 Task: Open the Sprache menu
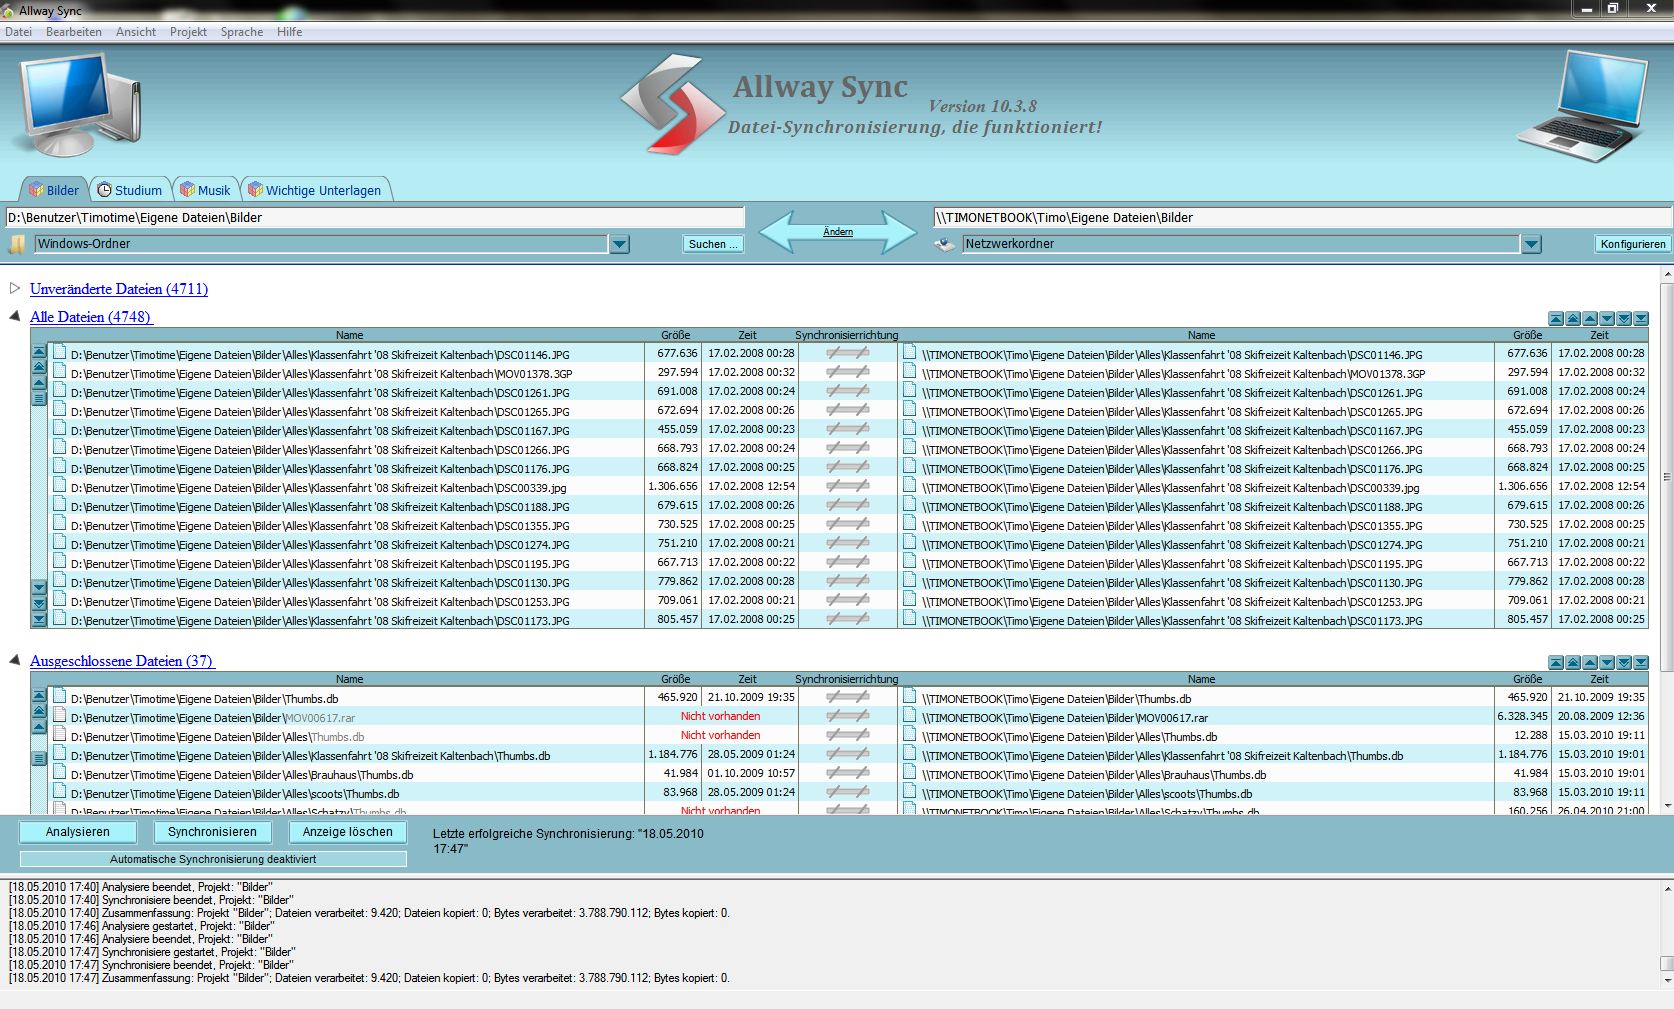pyautogui.click(x=242, y=32)
